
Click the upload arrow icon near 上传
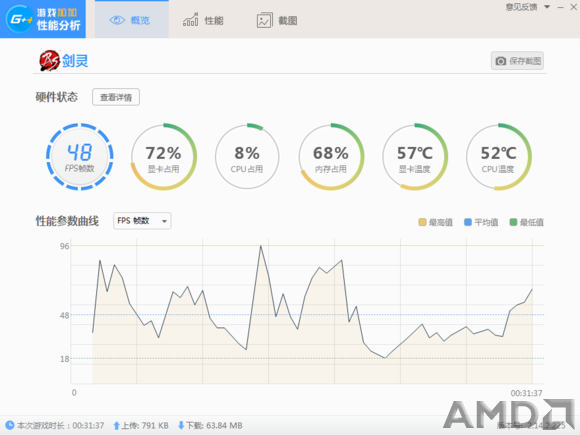tap(117, 426)
